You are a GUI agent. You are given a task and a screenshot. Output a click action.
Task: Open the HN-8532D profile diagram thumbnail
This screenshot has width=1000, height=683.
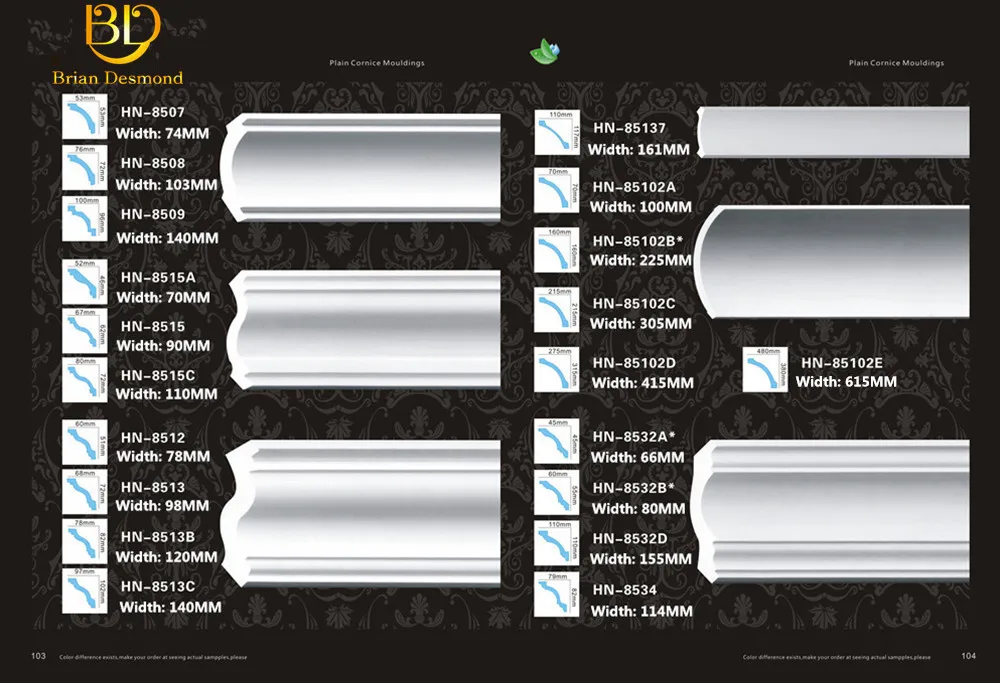click(557, 543)
